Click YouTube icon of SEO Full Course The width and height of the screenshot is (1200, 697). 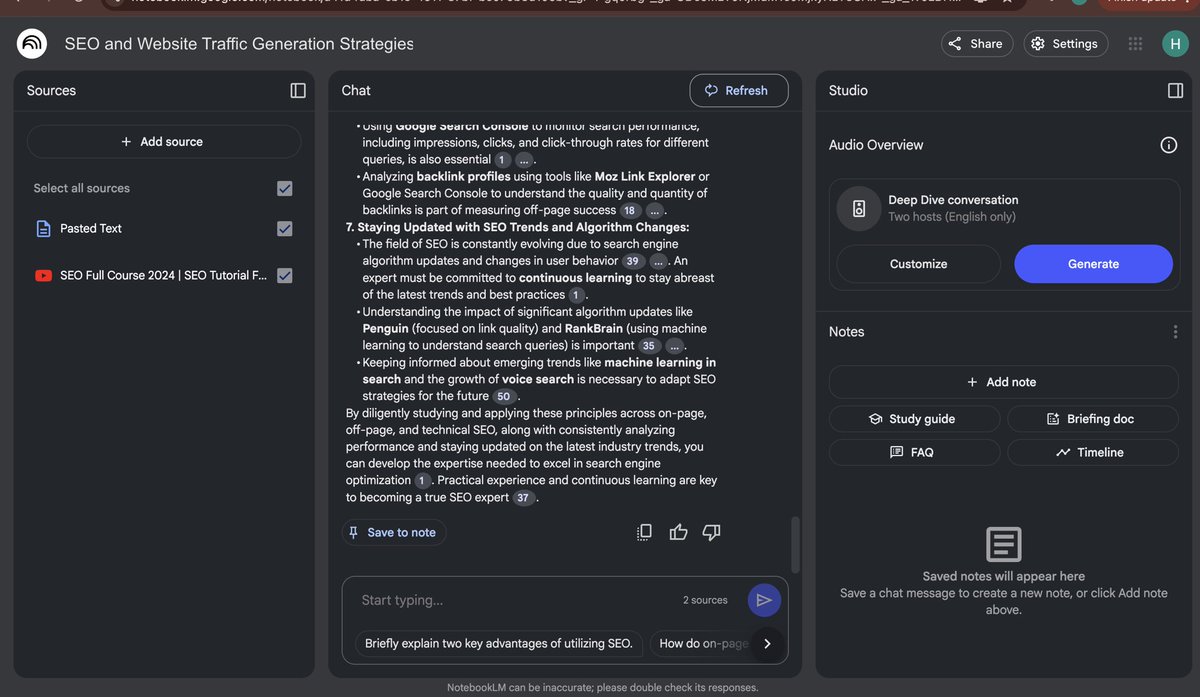coord(43,276)
